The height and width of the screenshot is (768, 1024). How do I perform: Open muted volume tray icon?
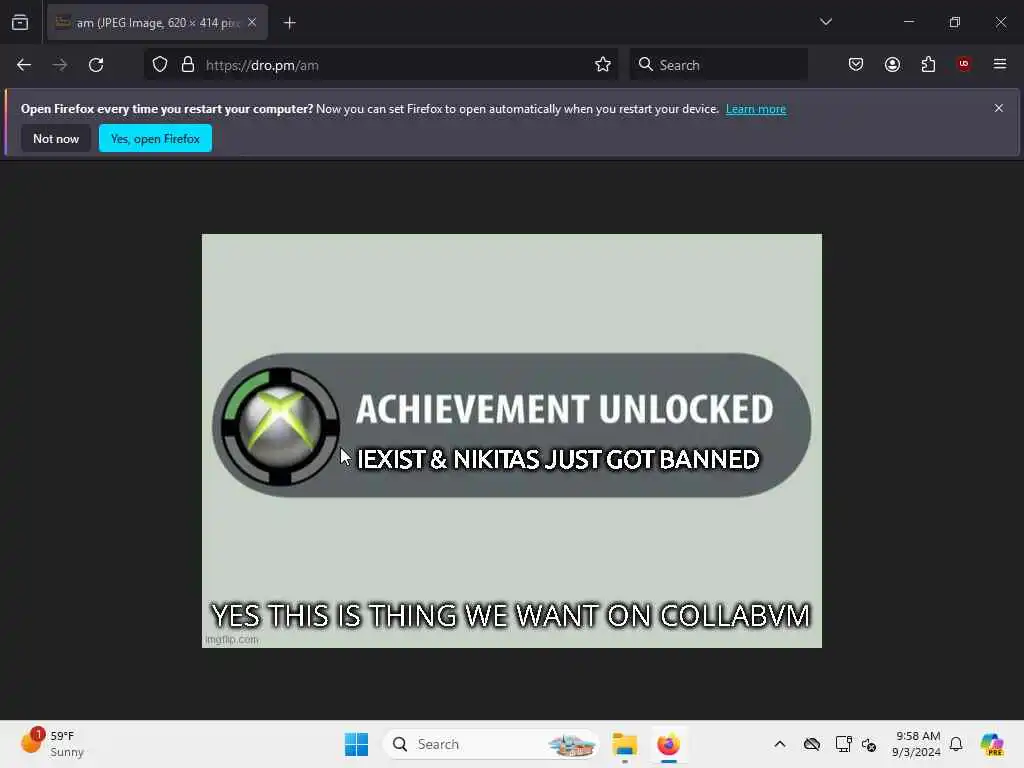(869, 744)
